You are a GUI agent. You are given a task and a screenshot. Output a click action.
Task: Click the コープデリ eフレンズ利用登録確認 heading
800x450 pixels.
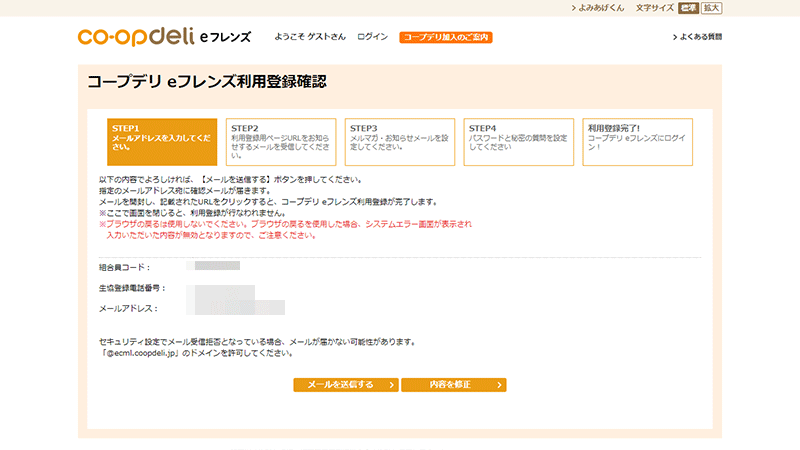(207, 82)
